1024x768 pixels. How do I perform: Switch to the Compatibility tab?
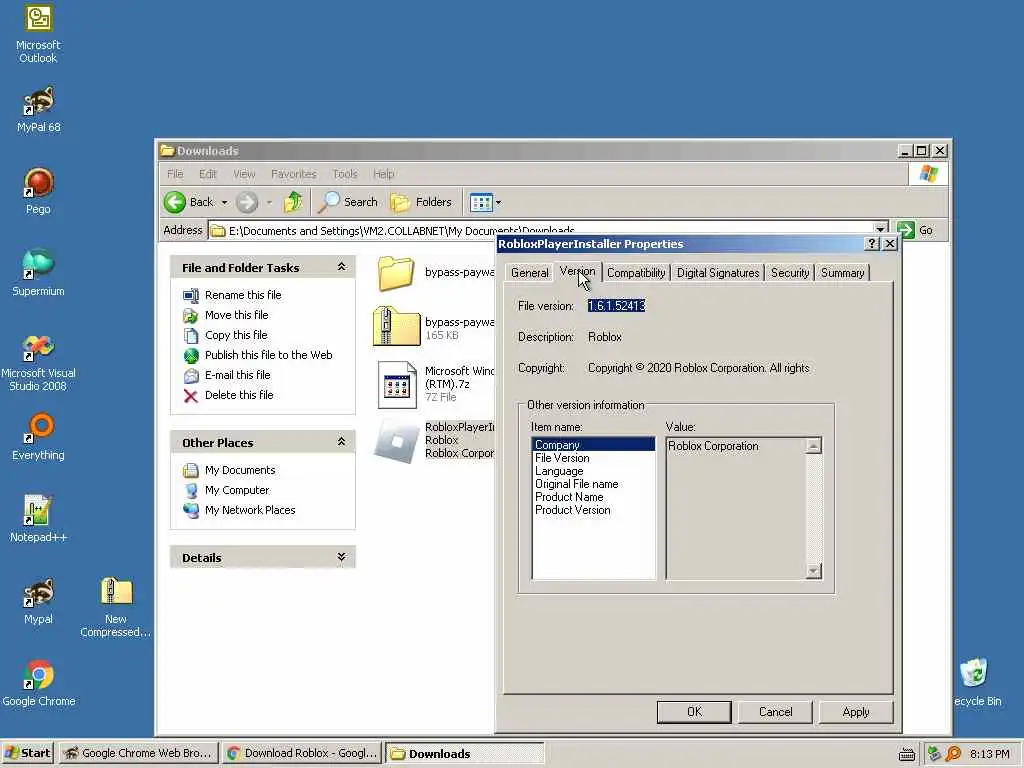coord(635,273)
